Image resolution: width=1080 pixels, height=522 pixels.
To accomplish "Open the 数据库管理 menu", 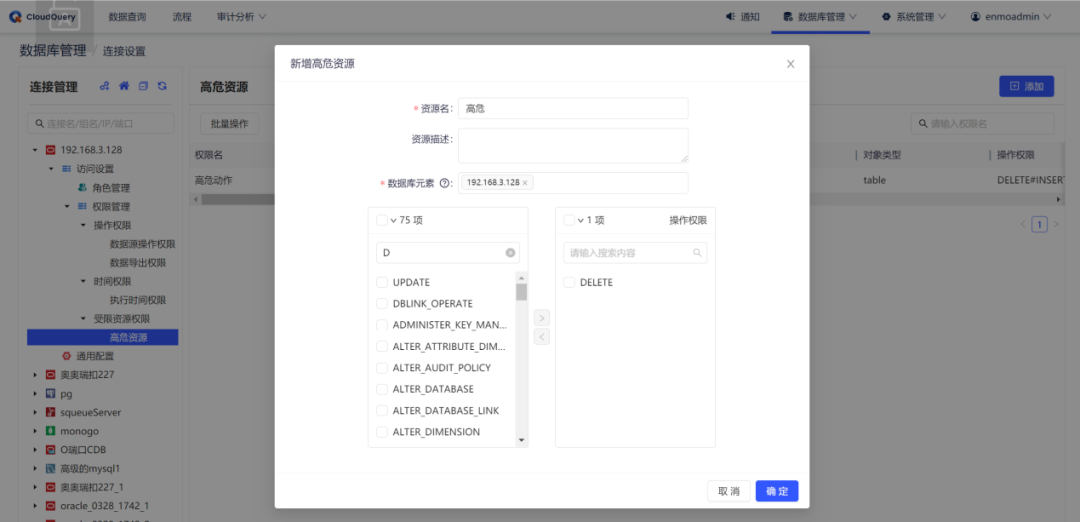I will [x=820, y=17].
